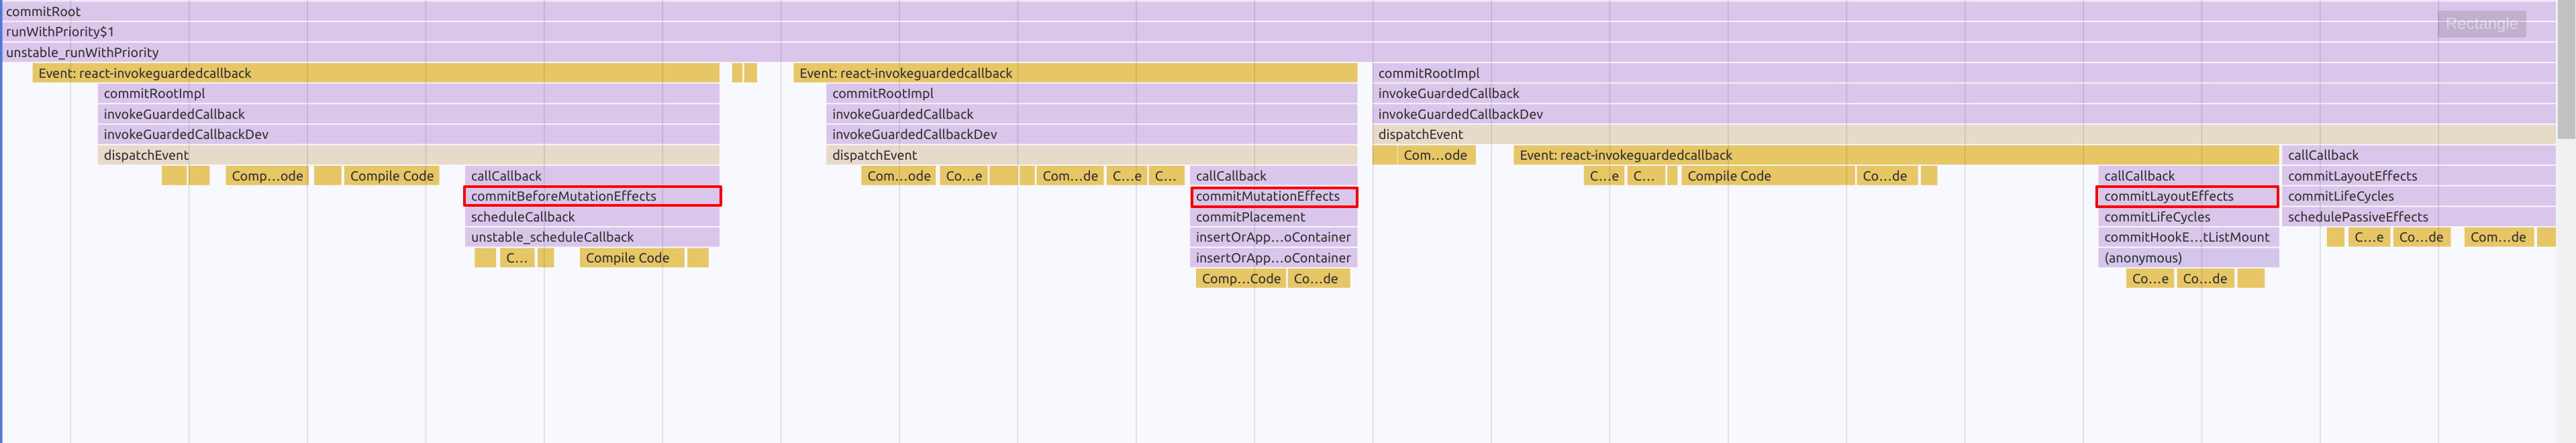
Task: Select the red-outlined commitMutationEffects bar
Action: click(1274, 196)
